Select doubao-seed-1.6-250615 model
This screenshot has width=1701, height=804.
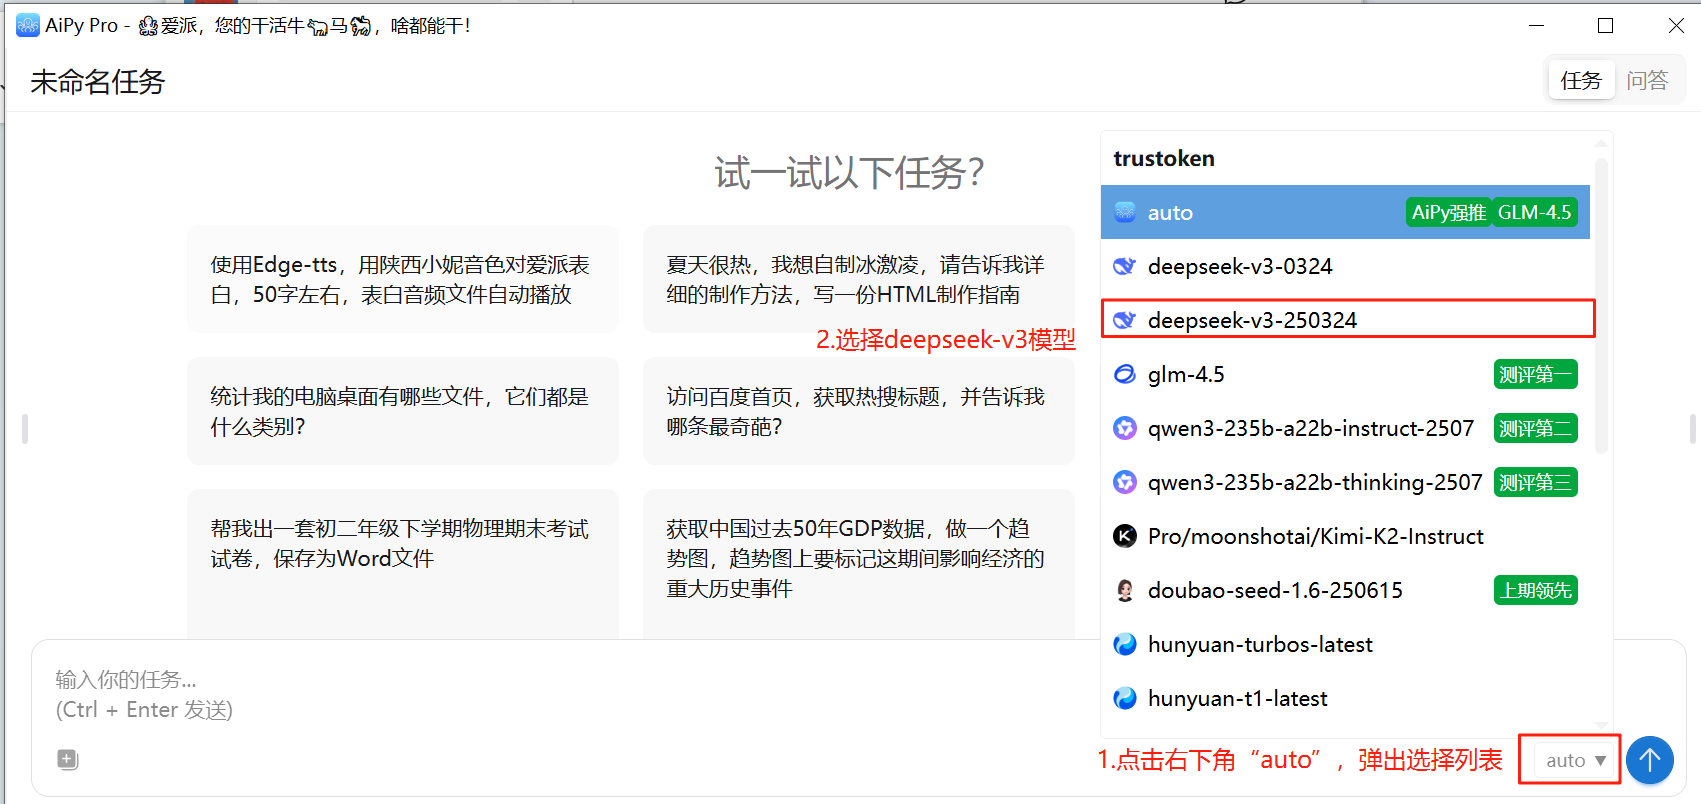tap(1345, 590)
